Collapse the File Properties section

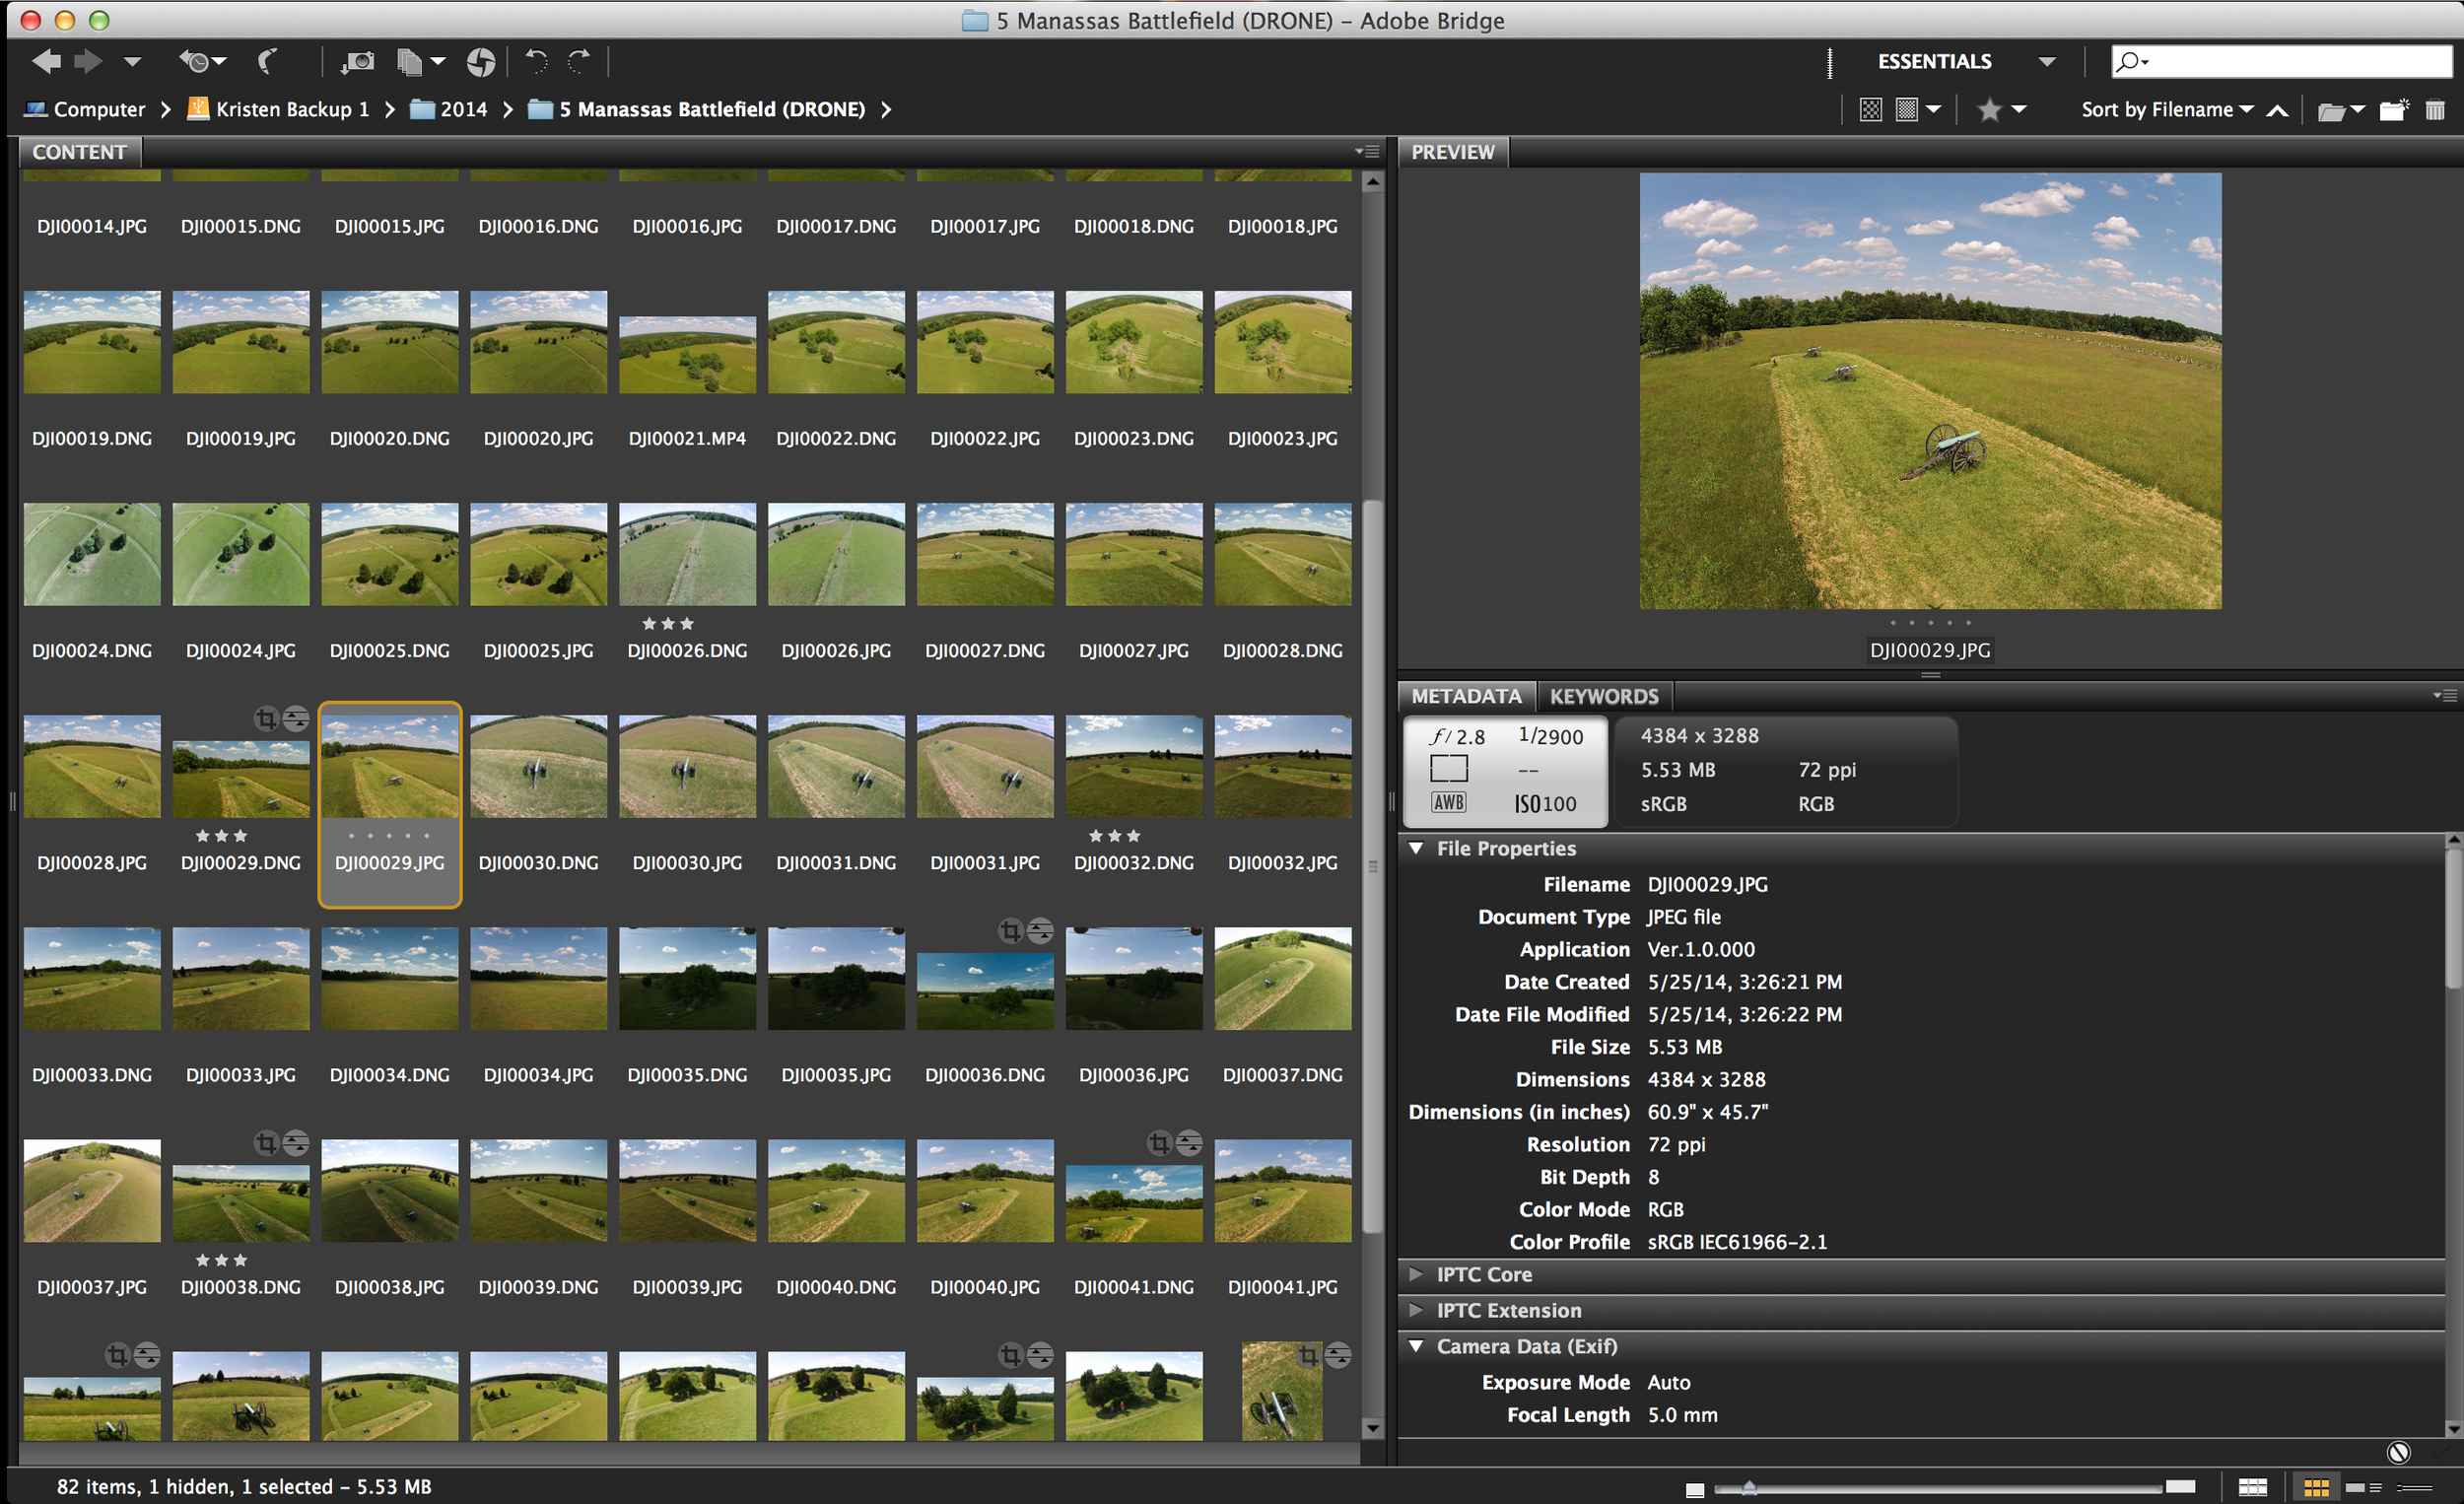click(1416, 848)
